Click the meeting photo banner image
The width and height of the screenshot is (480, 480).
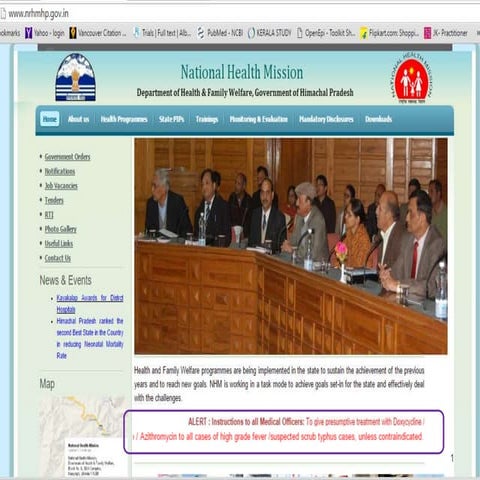pos(291,246)
